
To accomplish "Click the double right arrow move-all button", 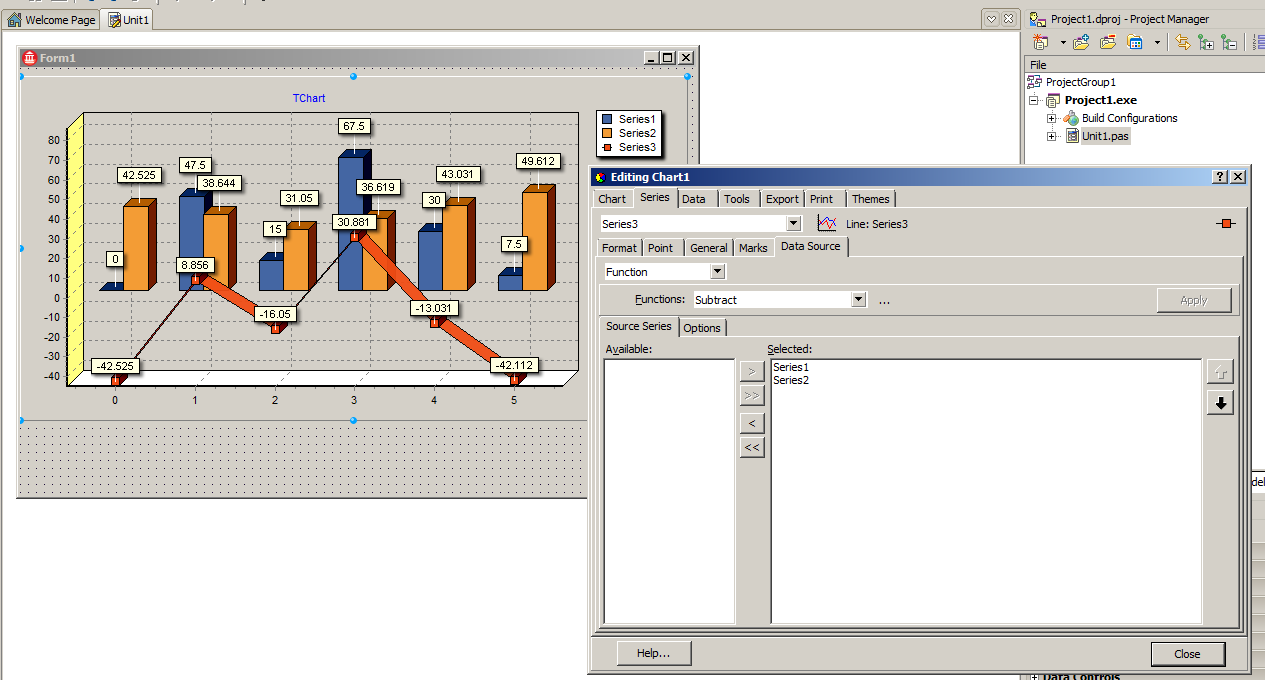I will tap(752, 395).
